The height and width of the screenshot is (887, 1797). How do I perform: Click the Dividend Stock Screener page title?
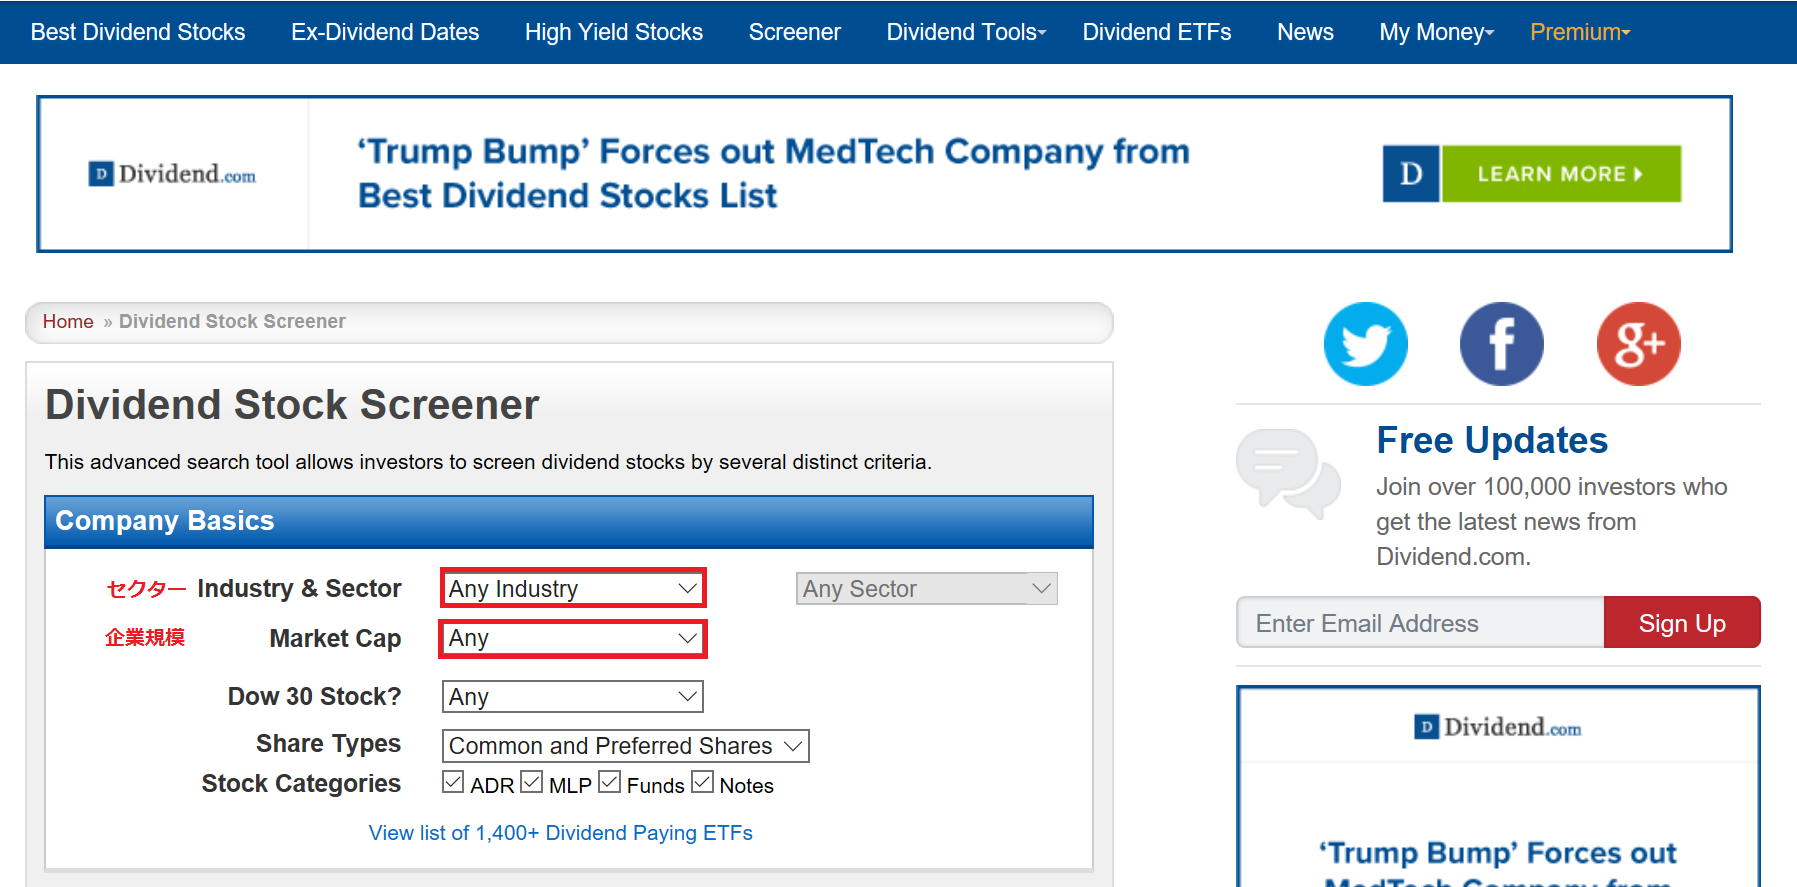pyautogui.click(x=292, y=405)
